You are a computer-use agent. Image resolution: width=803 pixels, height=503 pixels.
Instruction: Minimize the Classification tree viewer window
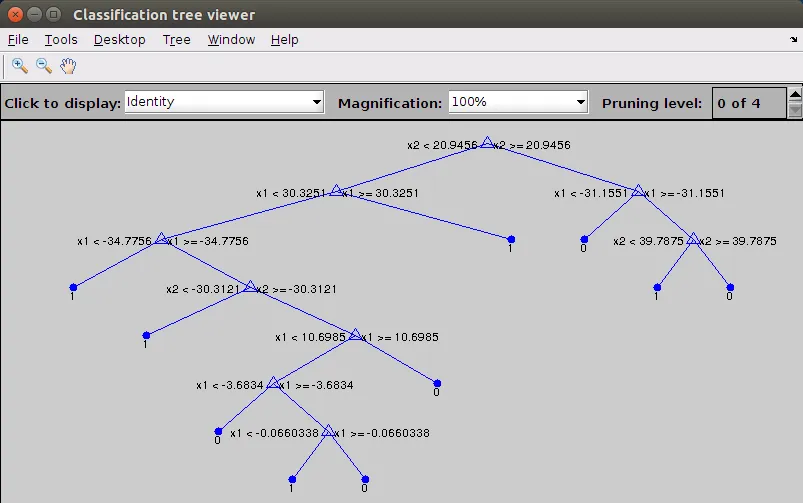[x=34, y=14]
